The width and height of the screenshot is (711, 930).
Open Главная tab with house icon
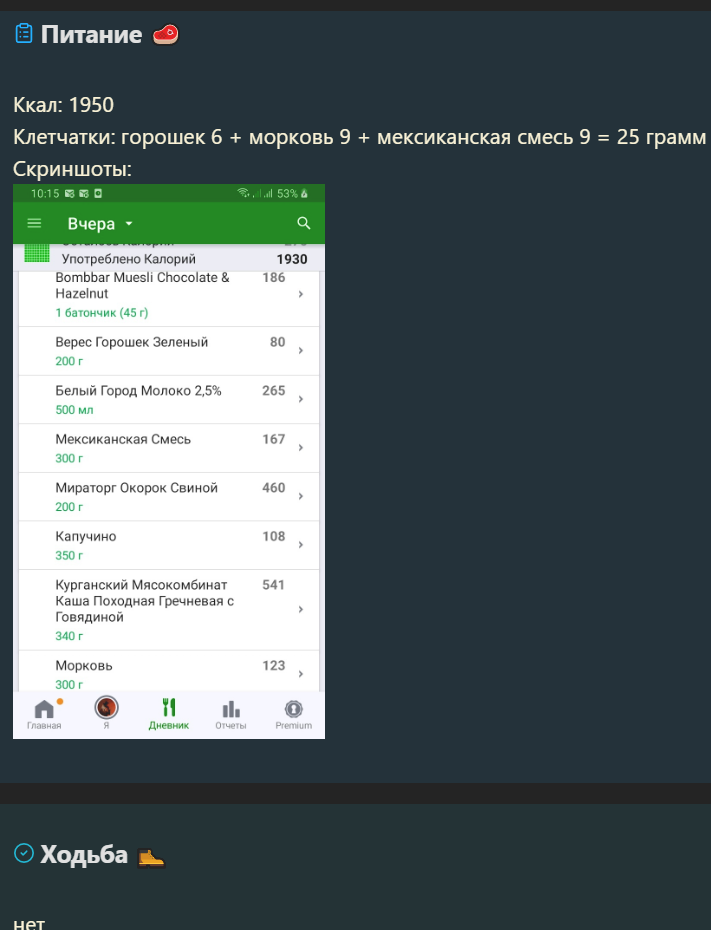(44, 714)
